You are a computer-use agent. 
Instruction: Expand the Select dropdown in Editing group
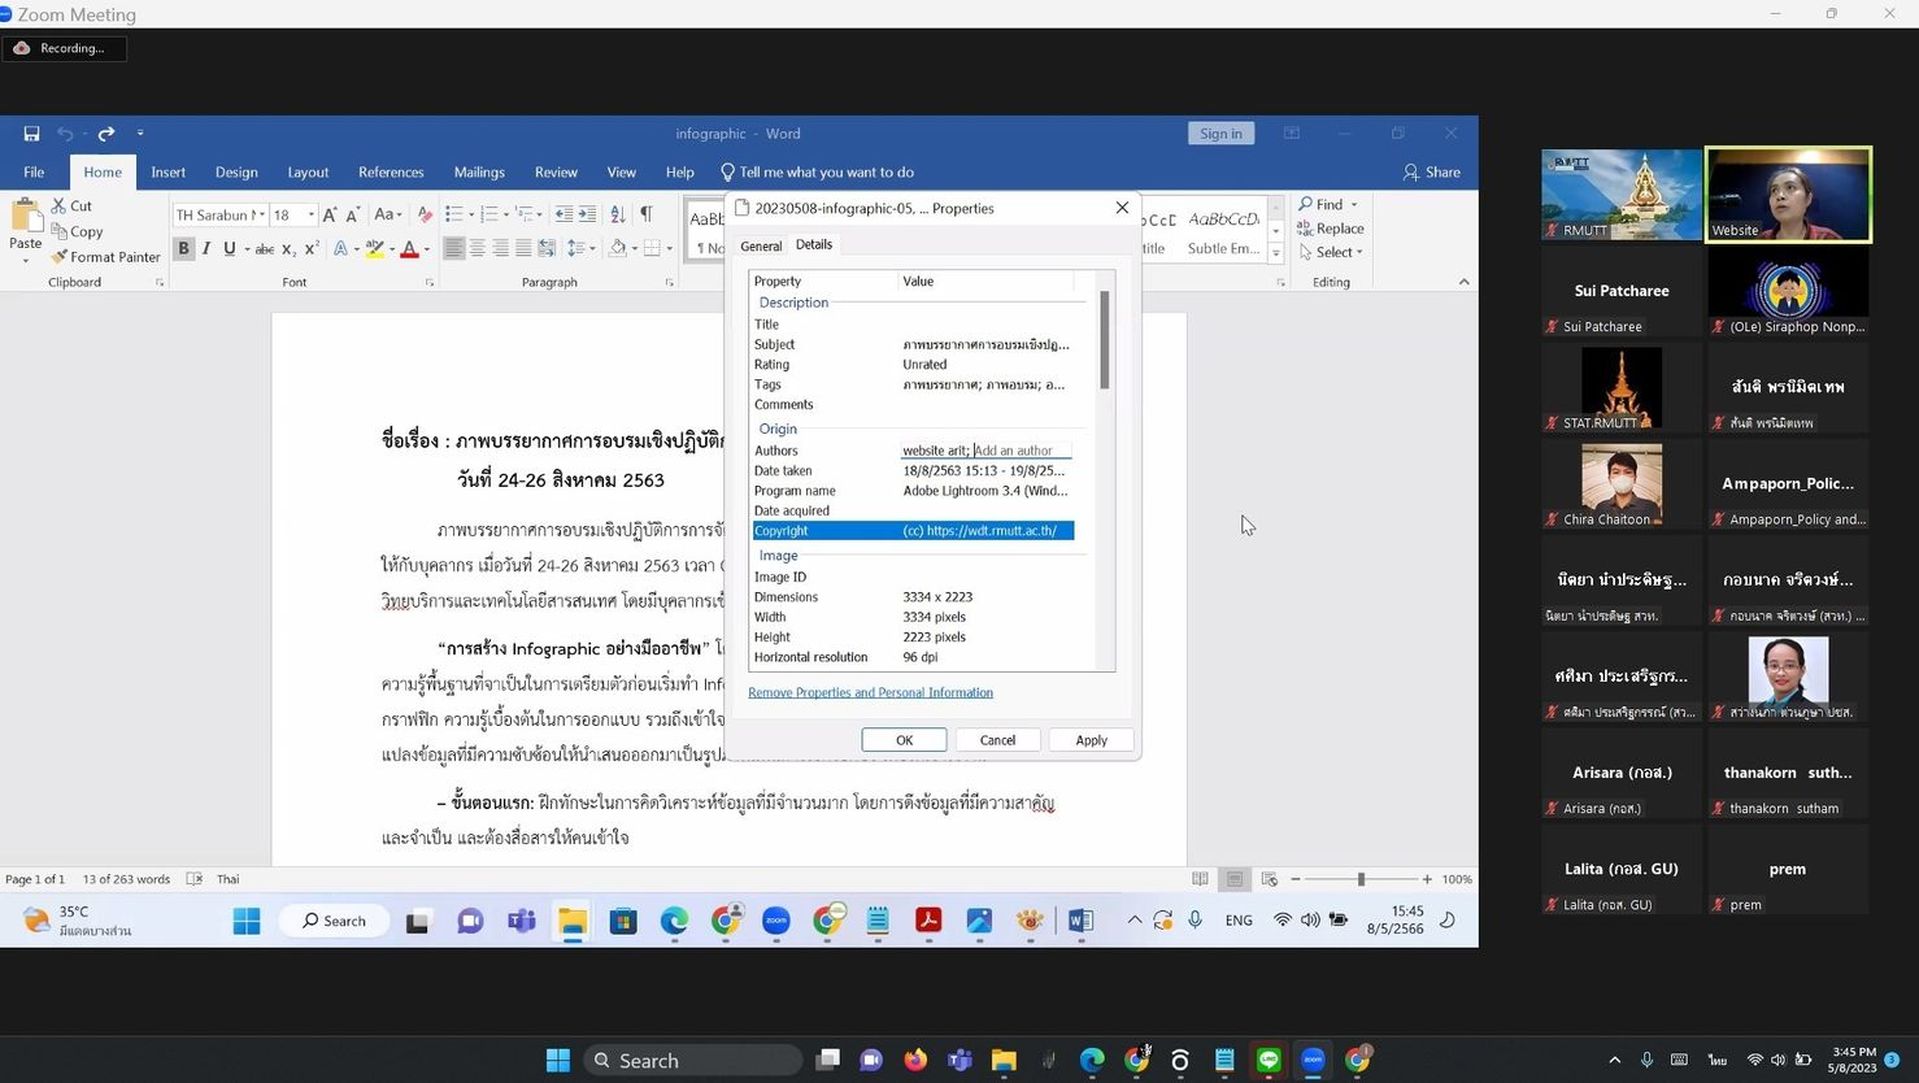point(1332,252)
